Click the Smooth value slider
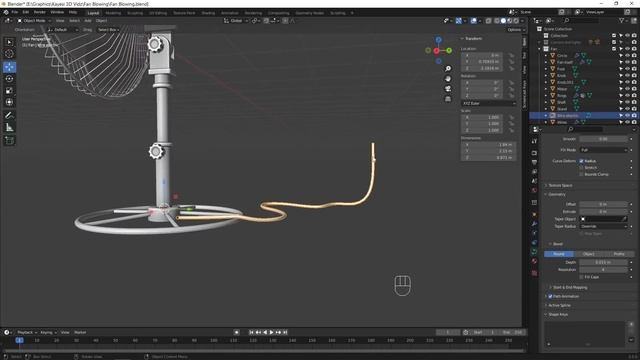This screenshot has width=640, height=360. point(603,139)
